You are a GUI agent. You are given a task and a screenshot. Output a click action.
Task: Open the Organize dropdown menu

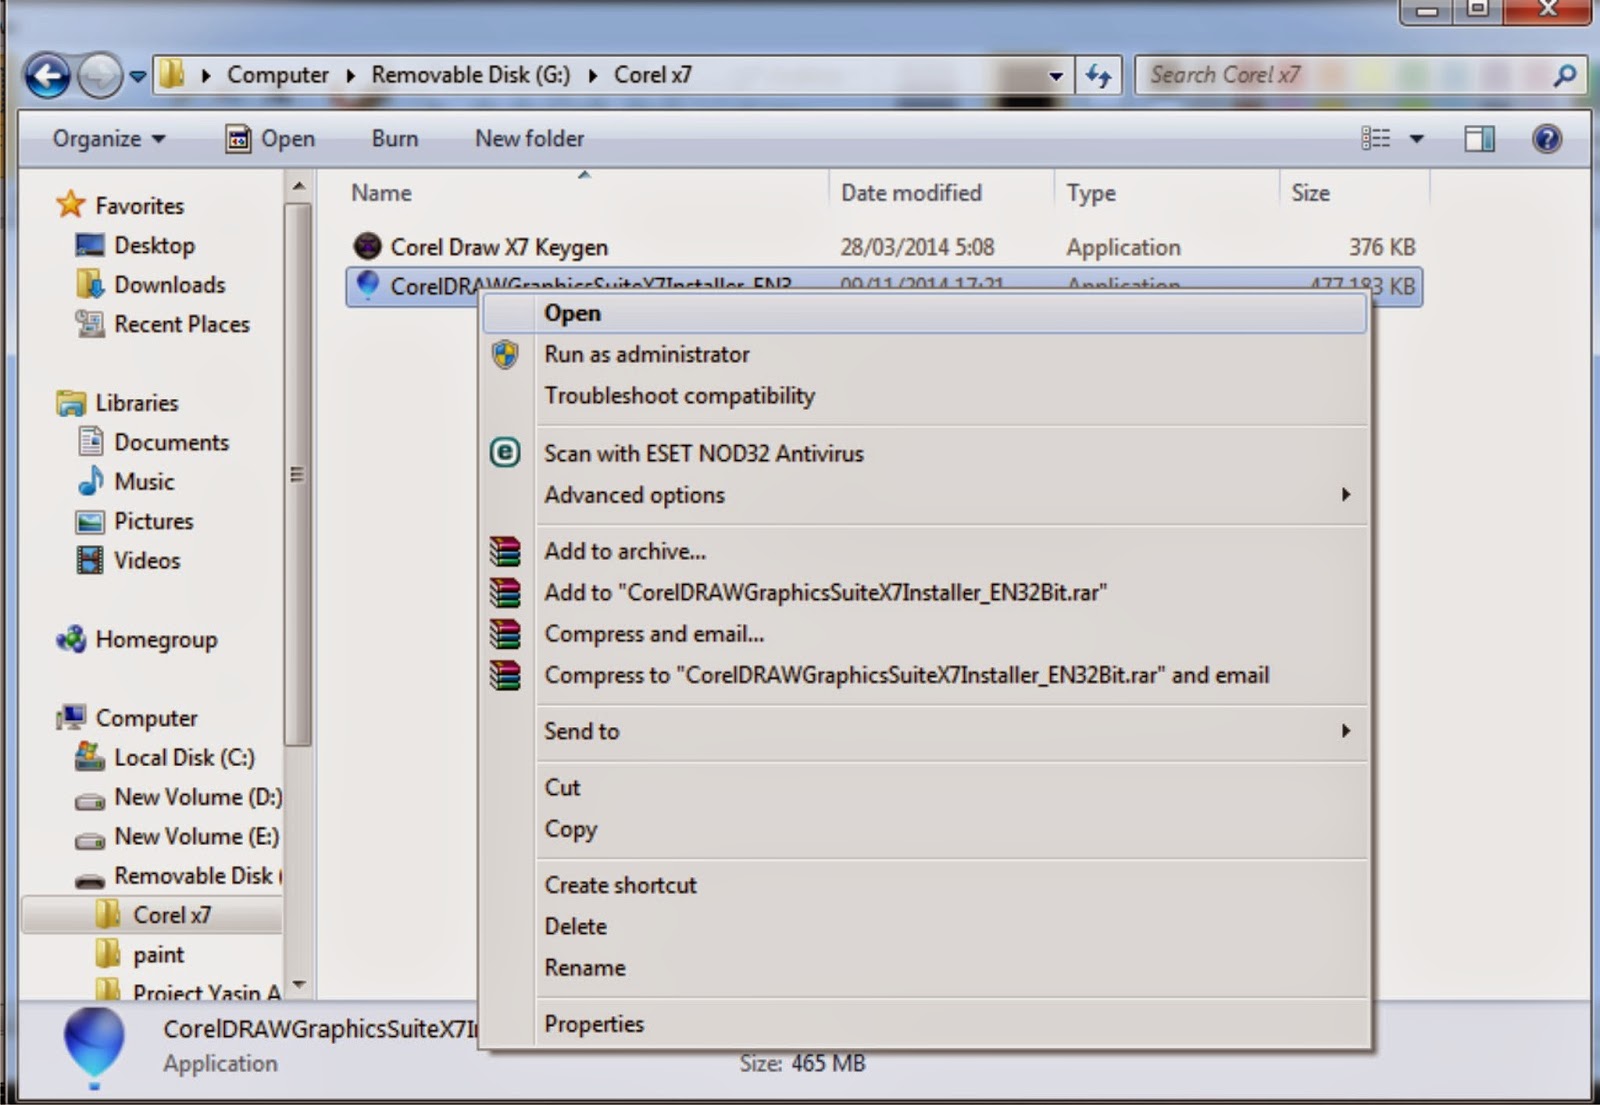click(106, 138)
